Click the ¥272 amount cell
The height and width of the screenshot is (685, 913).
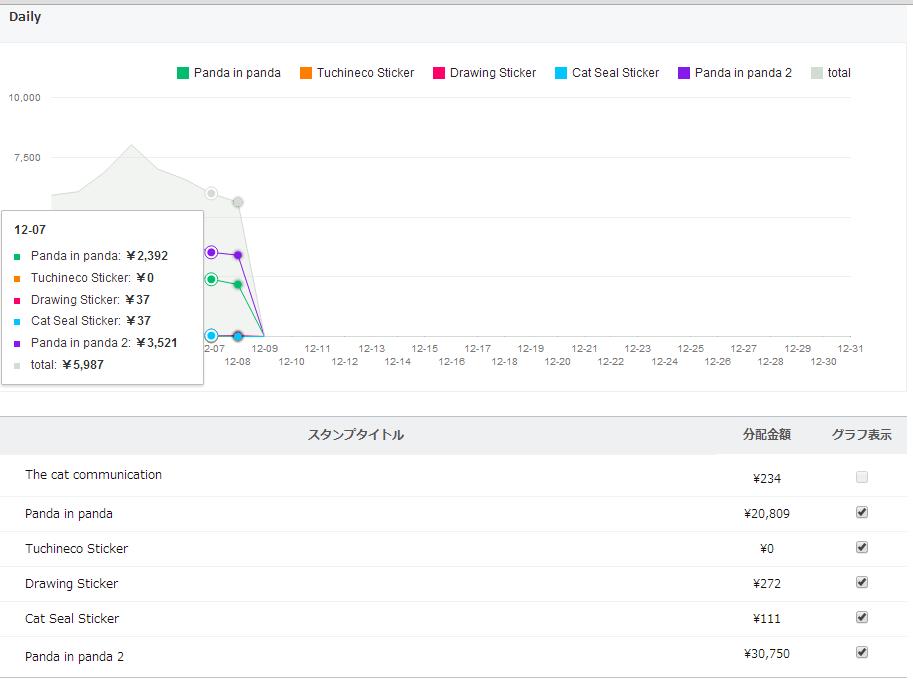766,584
